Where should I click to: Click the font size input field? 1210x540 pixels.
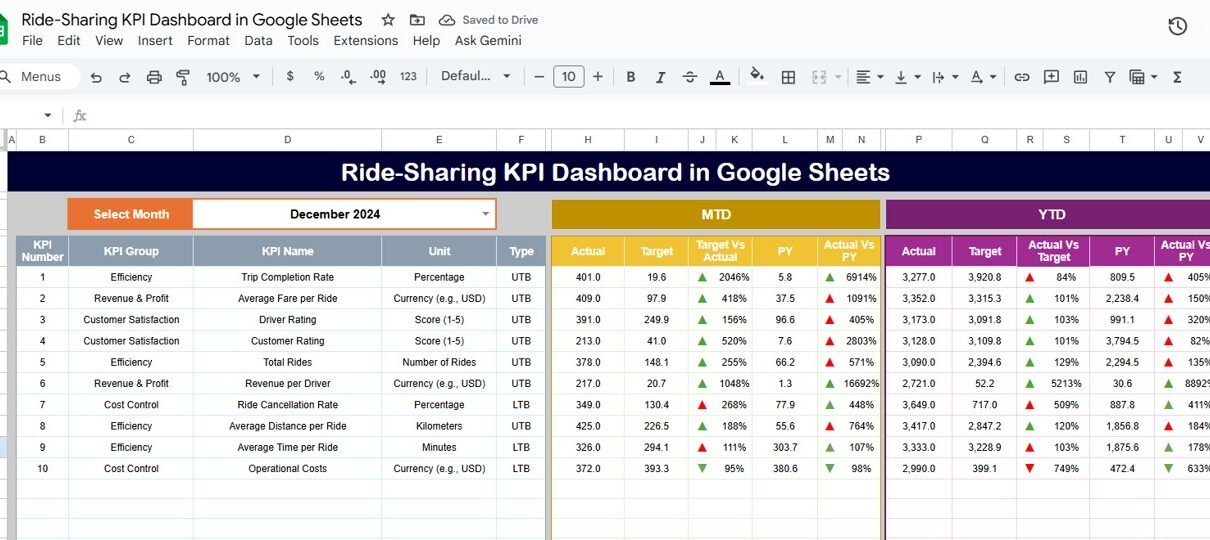[x=568, y=77]
